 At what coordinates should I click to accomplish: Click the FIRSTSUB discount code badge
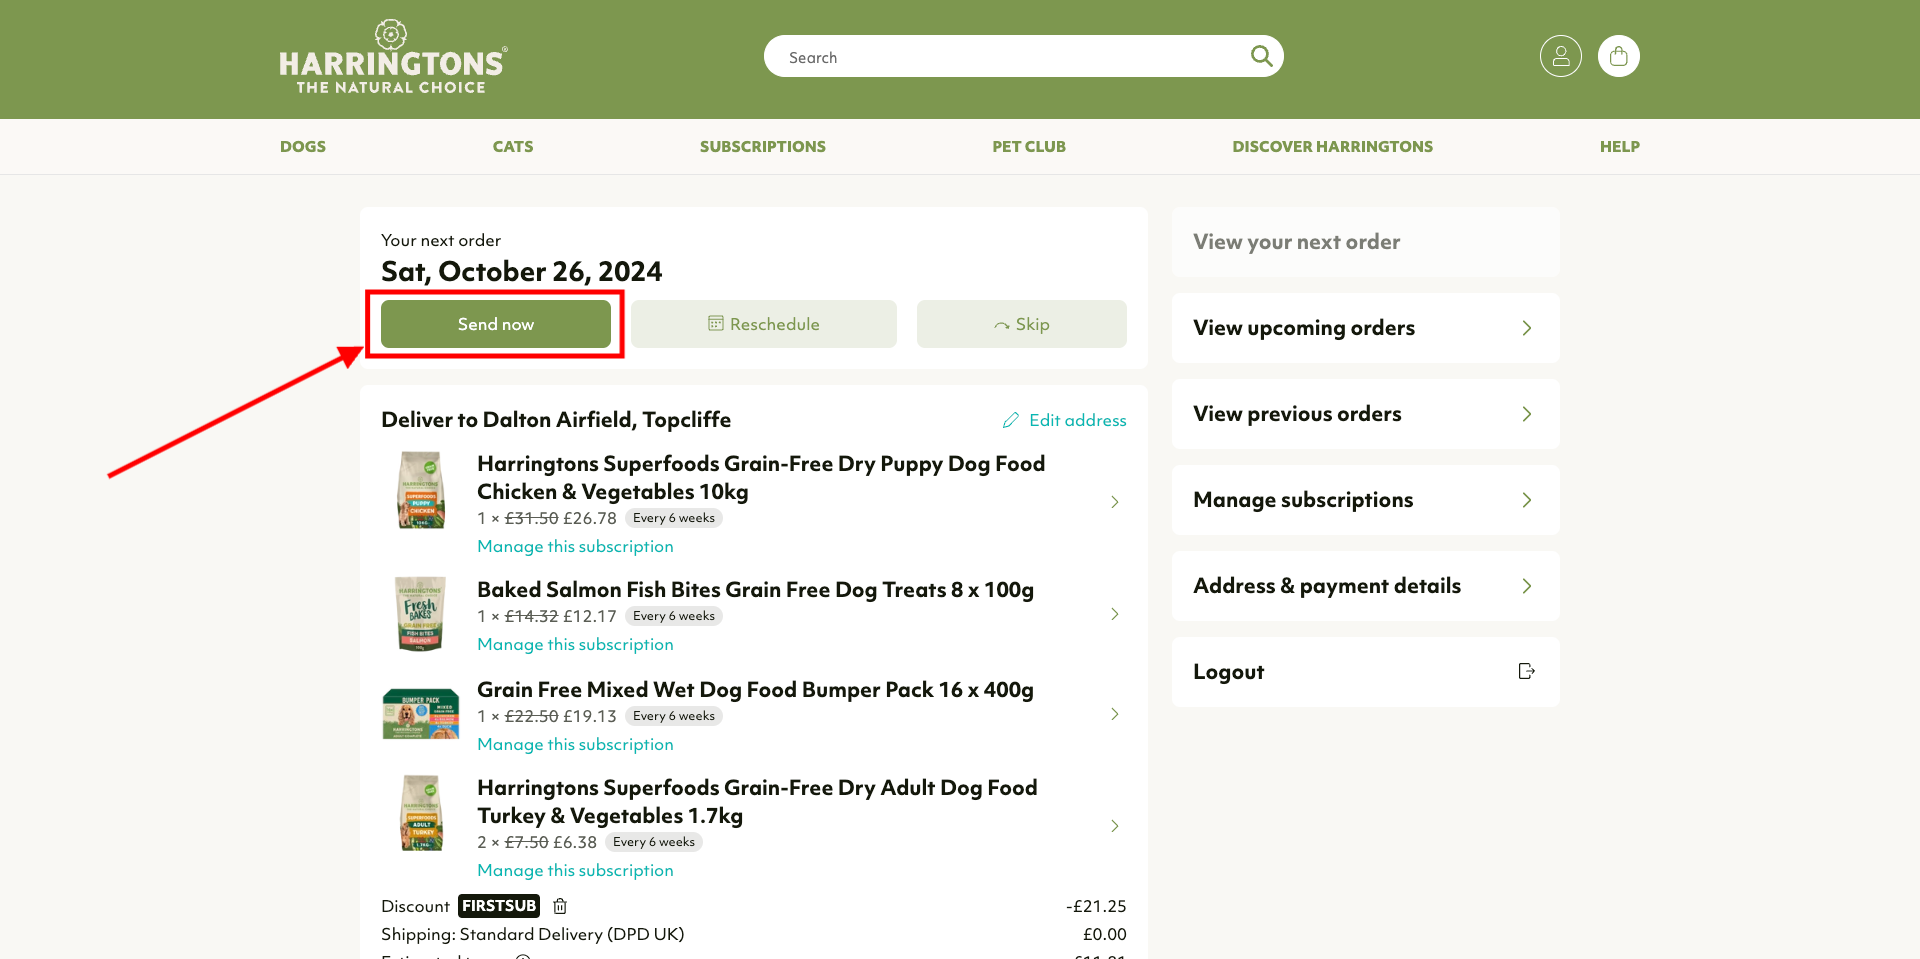499,906
